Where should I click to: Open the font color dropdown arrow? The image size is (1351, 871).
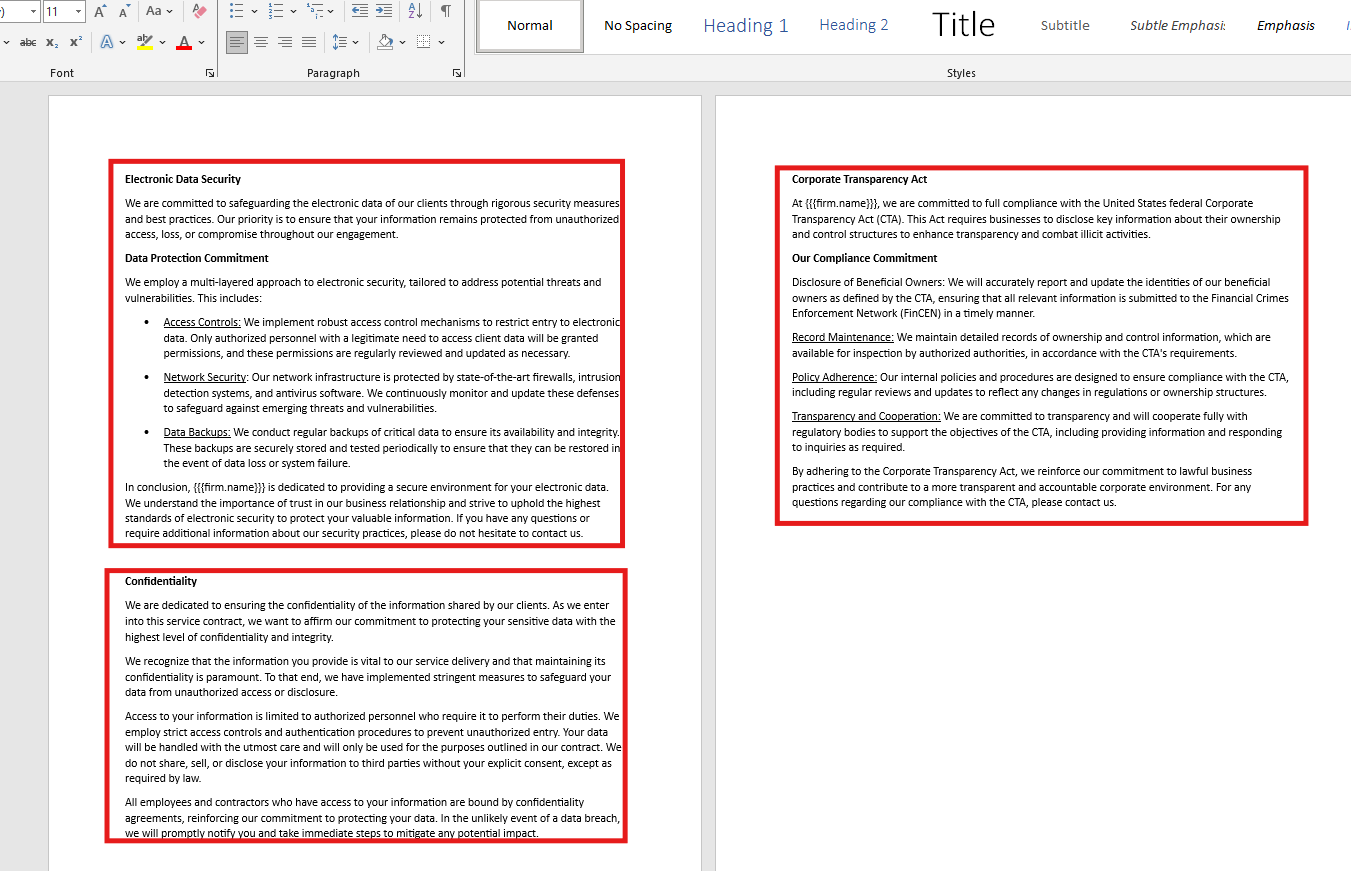click(201, 42)
